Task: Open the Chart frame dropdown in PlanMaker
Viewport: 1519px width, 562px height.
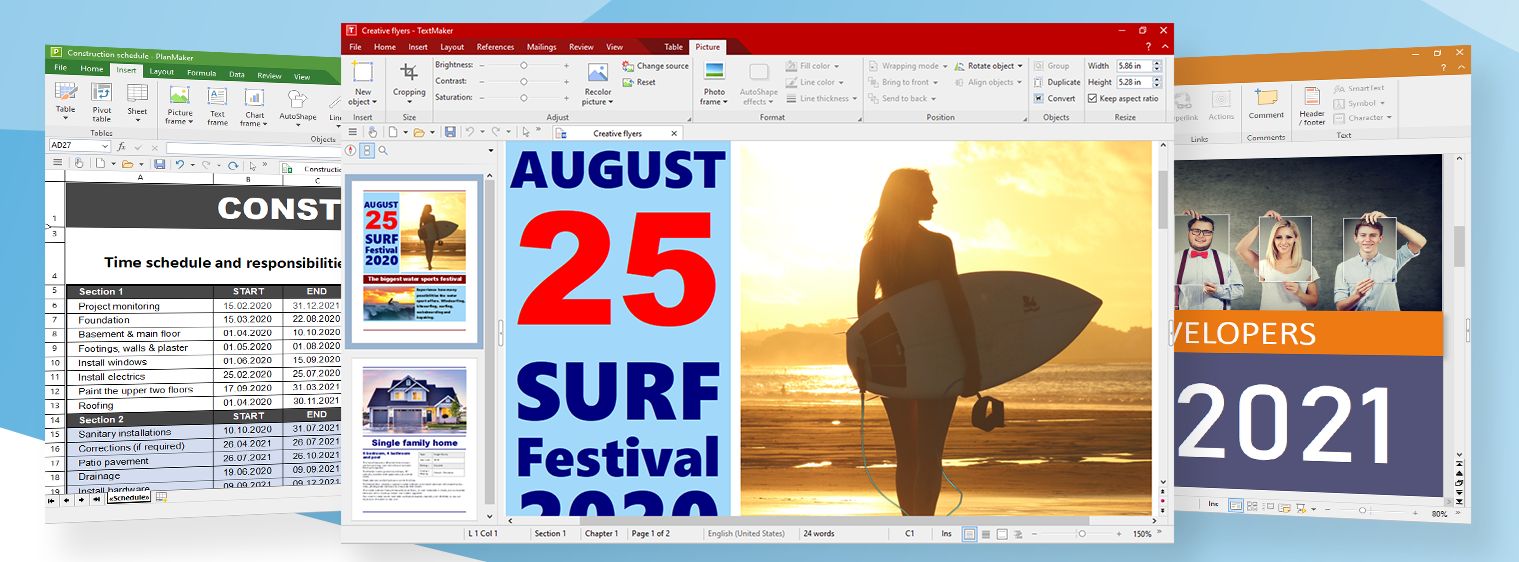Action: click(x=263, y=124)
